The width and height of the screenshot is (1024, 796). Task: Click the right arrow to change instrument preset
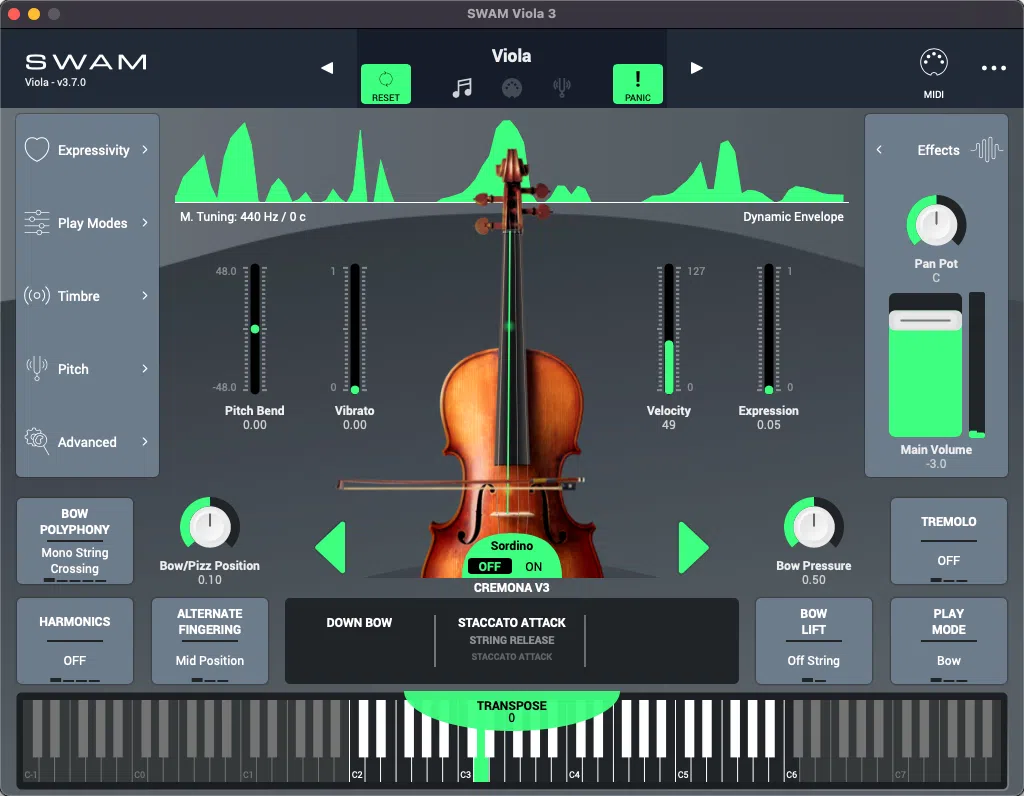(694, 546)
